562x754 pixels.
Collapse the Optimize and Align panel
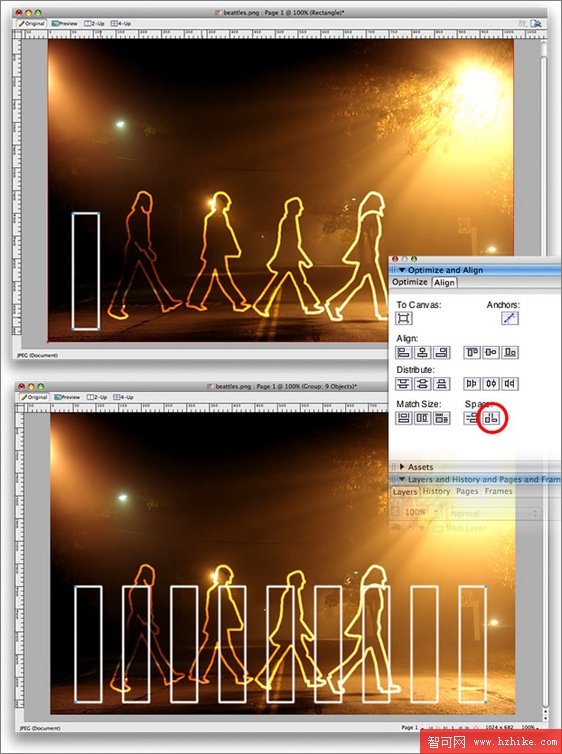(401, 270)
